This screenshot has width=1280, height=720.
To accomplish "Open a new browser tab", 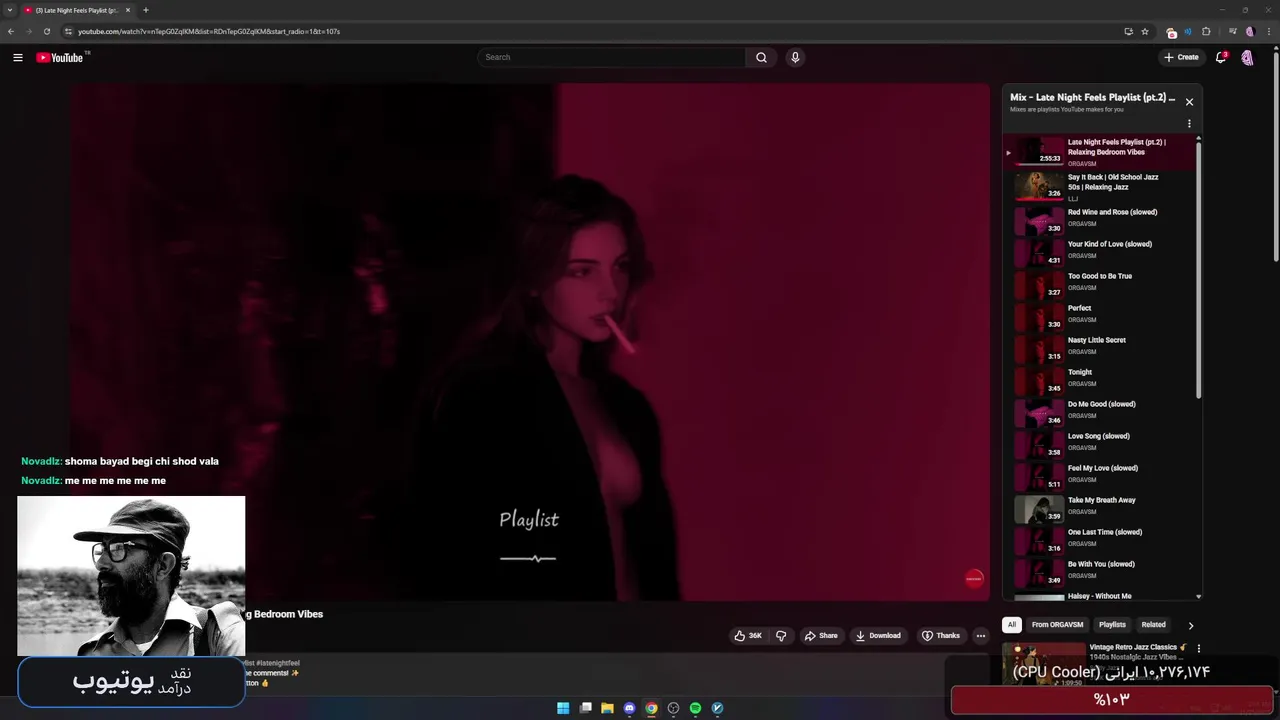I will pyautogui.click(x=145, y=10).
